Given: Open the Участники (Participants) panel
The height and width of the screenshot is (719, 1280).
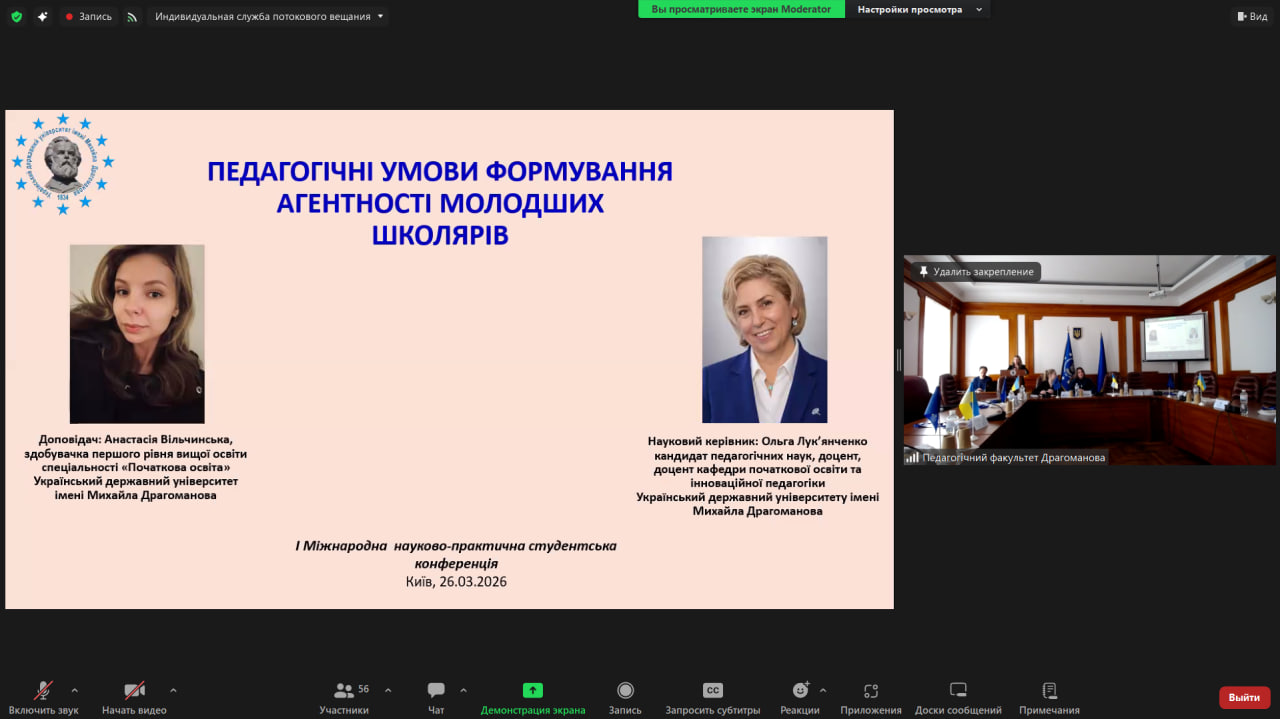Looking at the screenshot, I should 344,695.
